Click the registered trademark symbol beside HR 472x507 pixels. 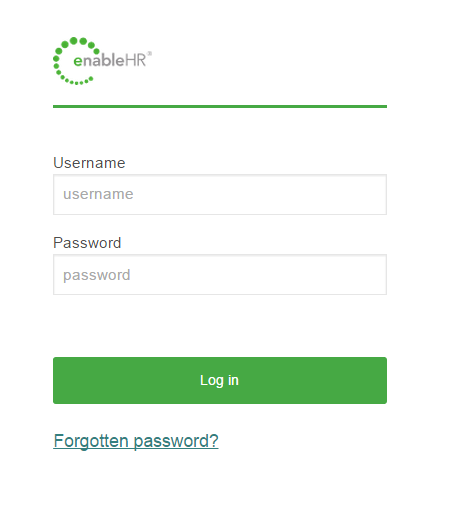(x=150, y=53)
